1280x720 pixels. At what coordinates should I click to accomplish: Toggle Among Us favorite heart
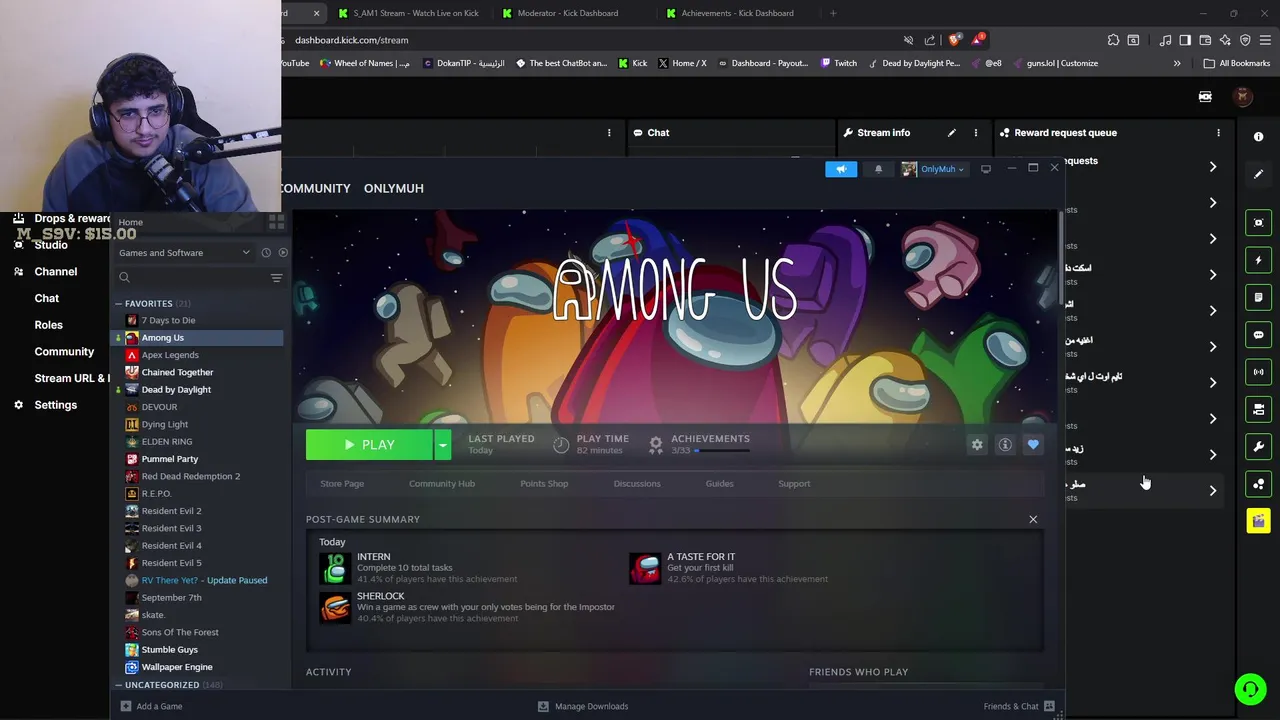pos(1033,445)
